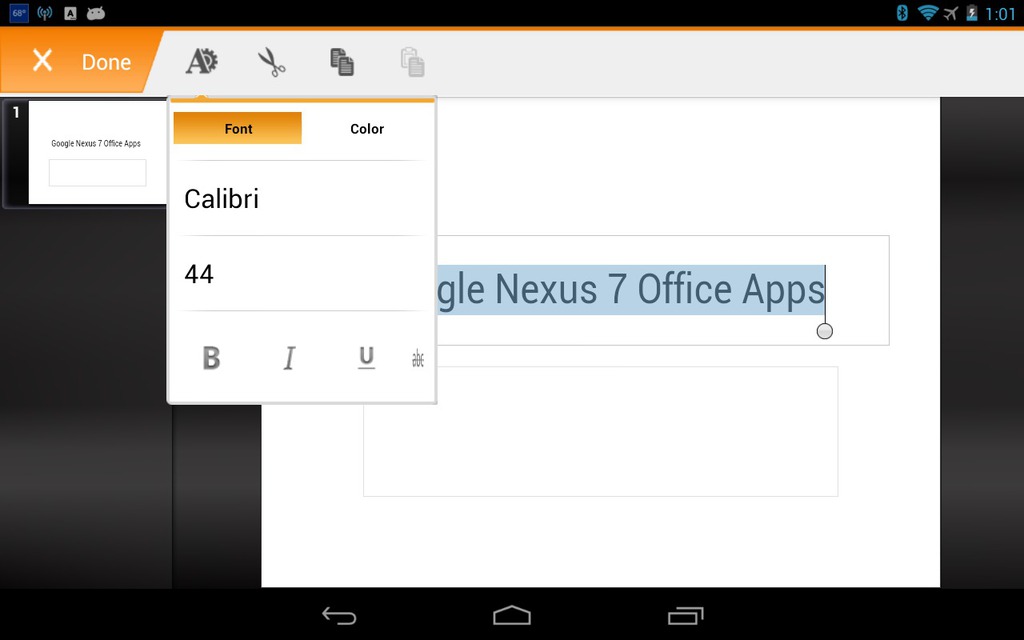Tap the Wi-Fi status icon
1024x640 pixels.
point(927,12)
